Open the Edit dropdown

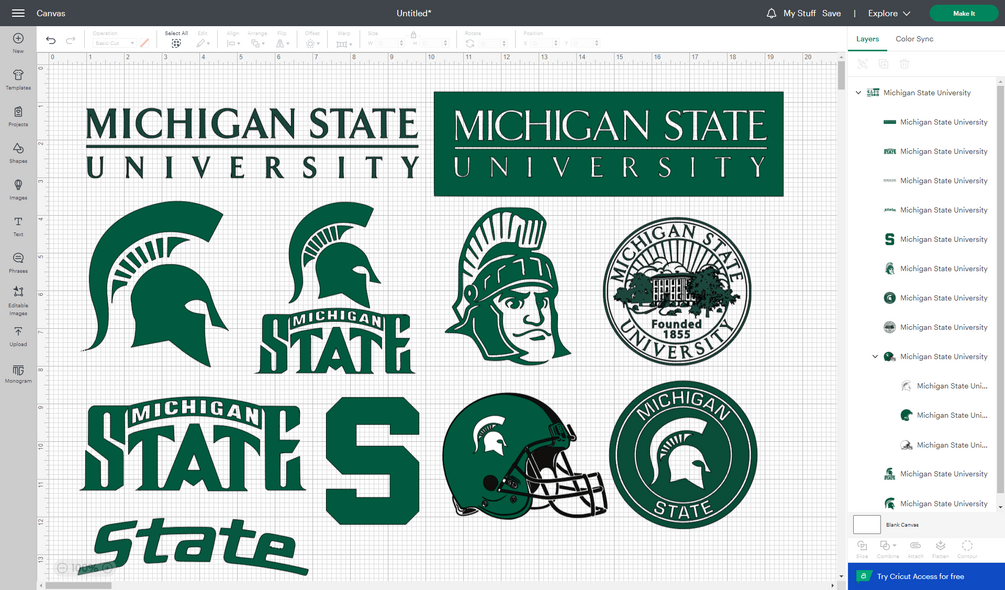click(203, 43)
